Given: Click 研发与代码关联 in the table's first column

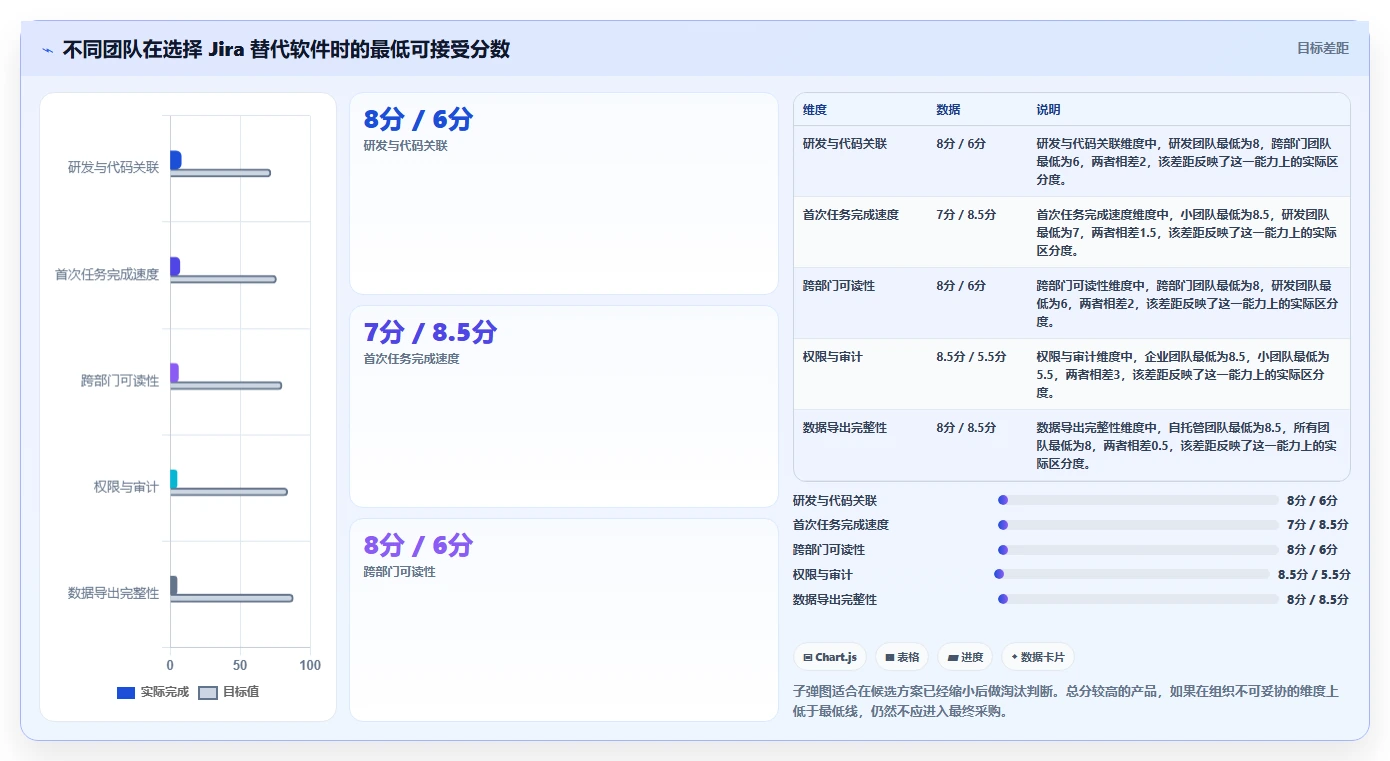Looking at the screenshot, I should point(844,144).
